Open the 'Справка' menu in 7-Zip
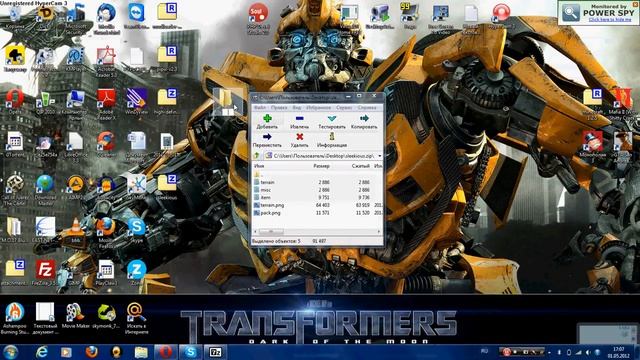The image size is (640, 360). (367, 108)
